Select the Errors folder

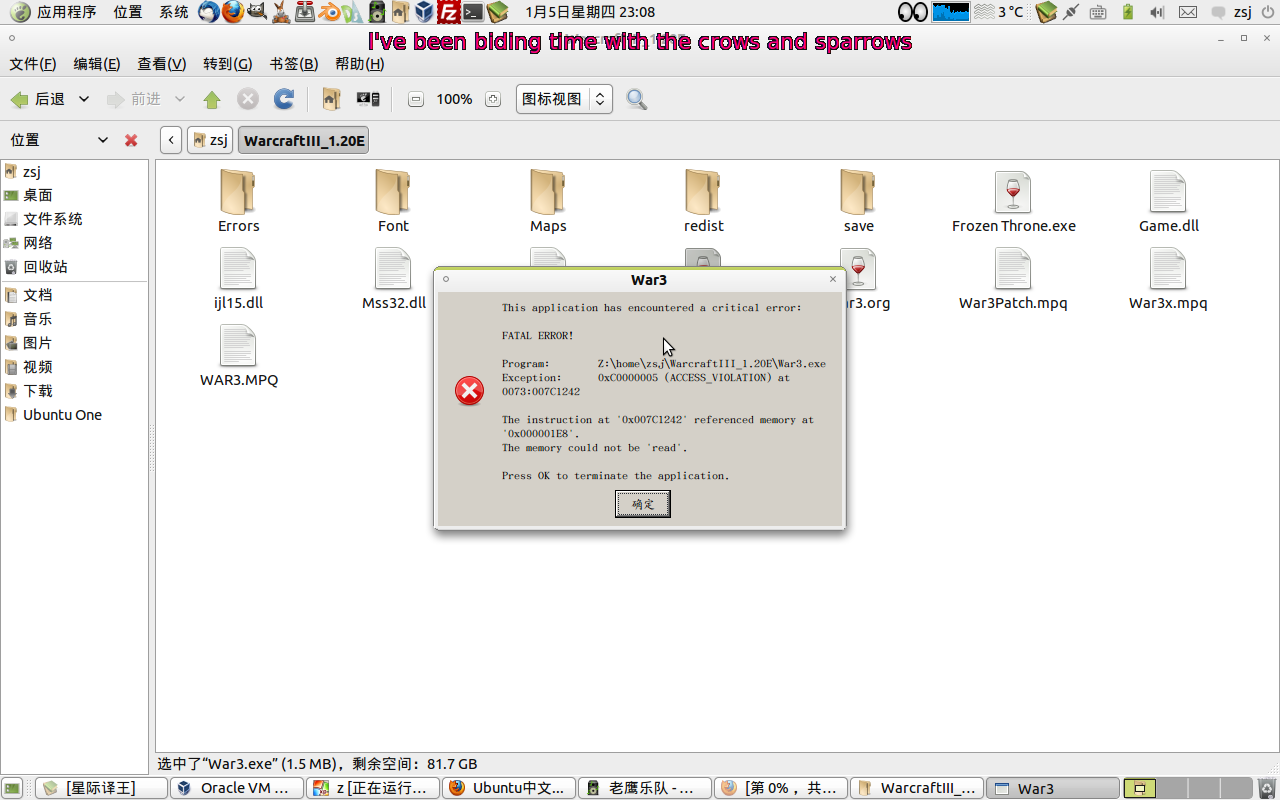point(238,201)
